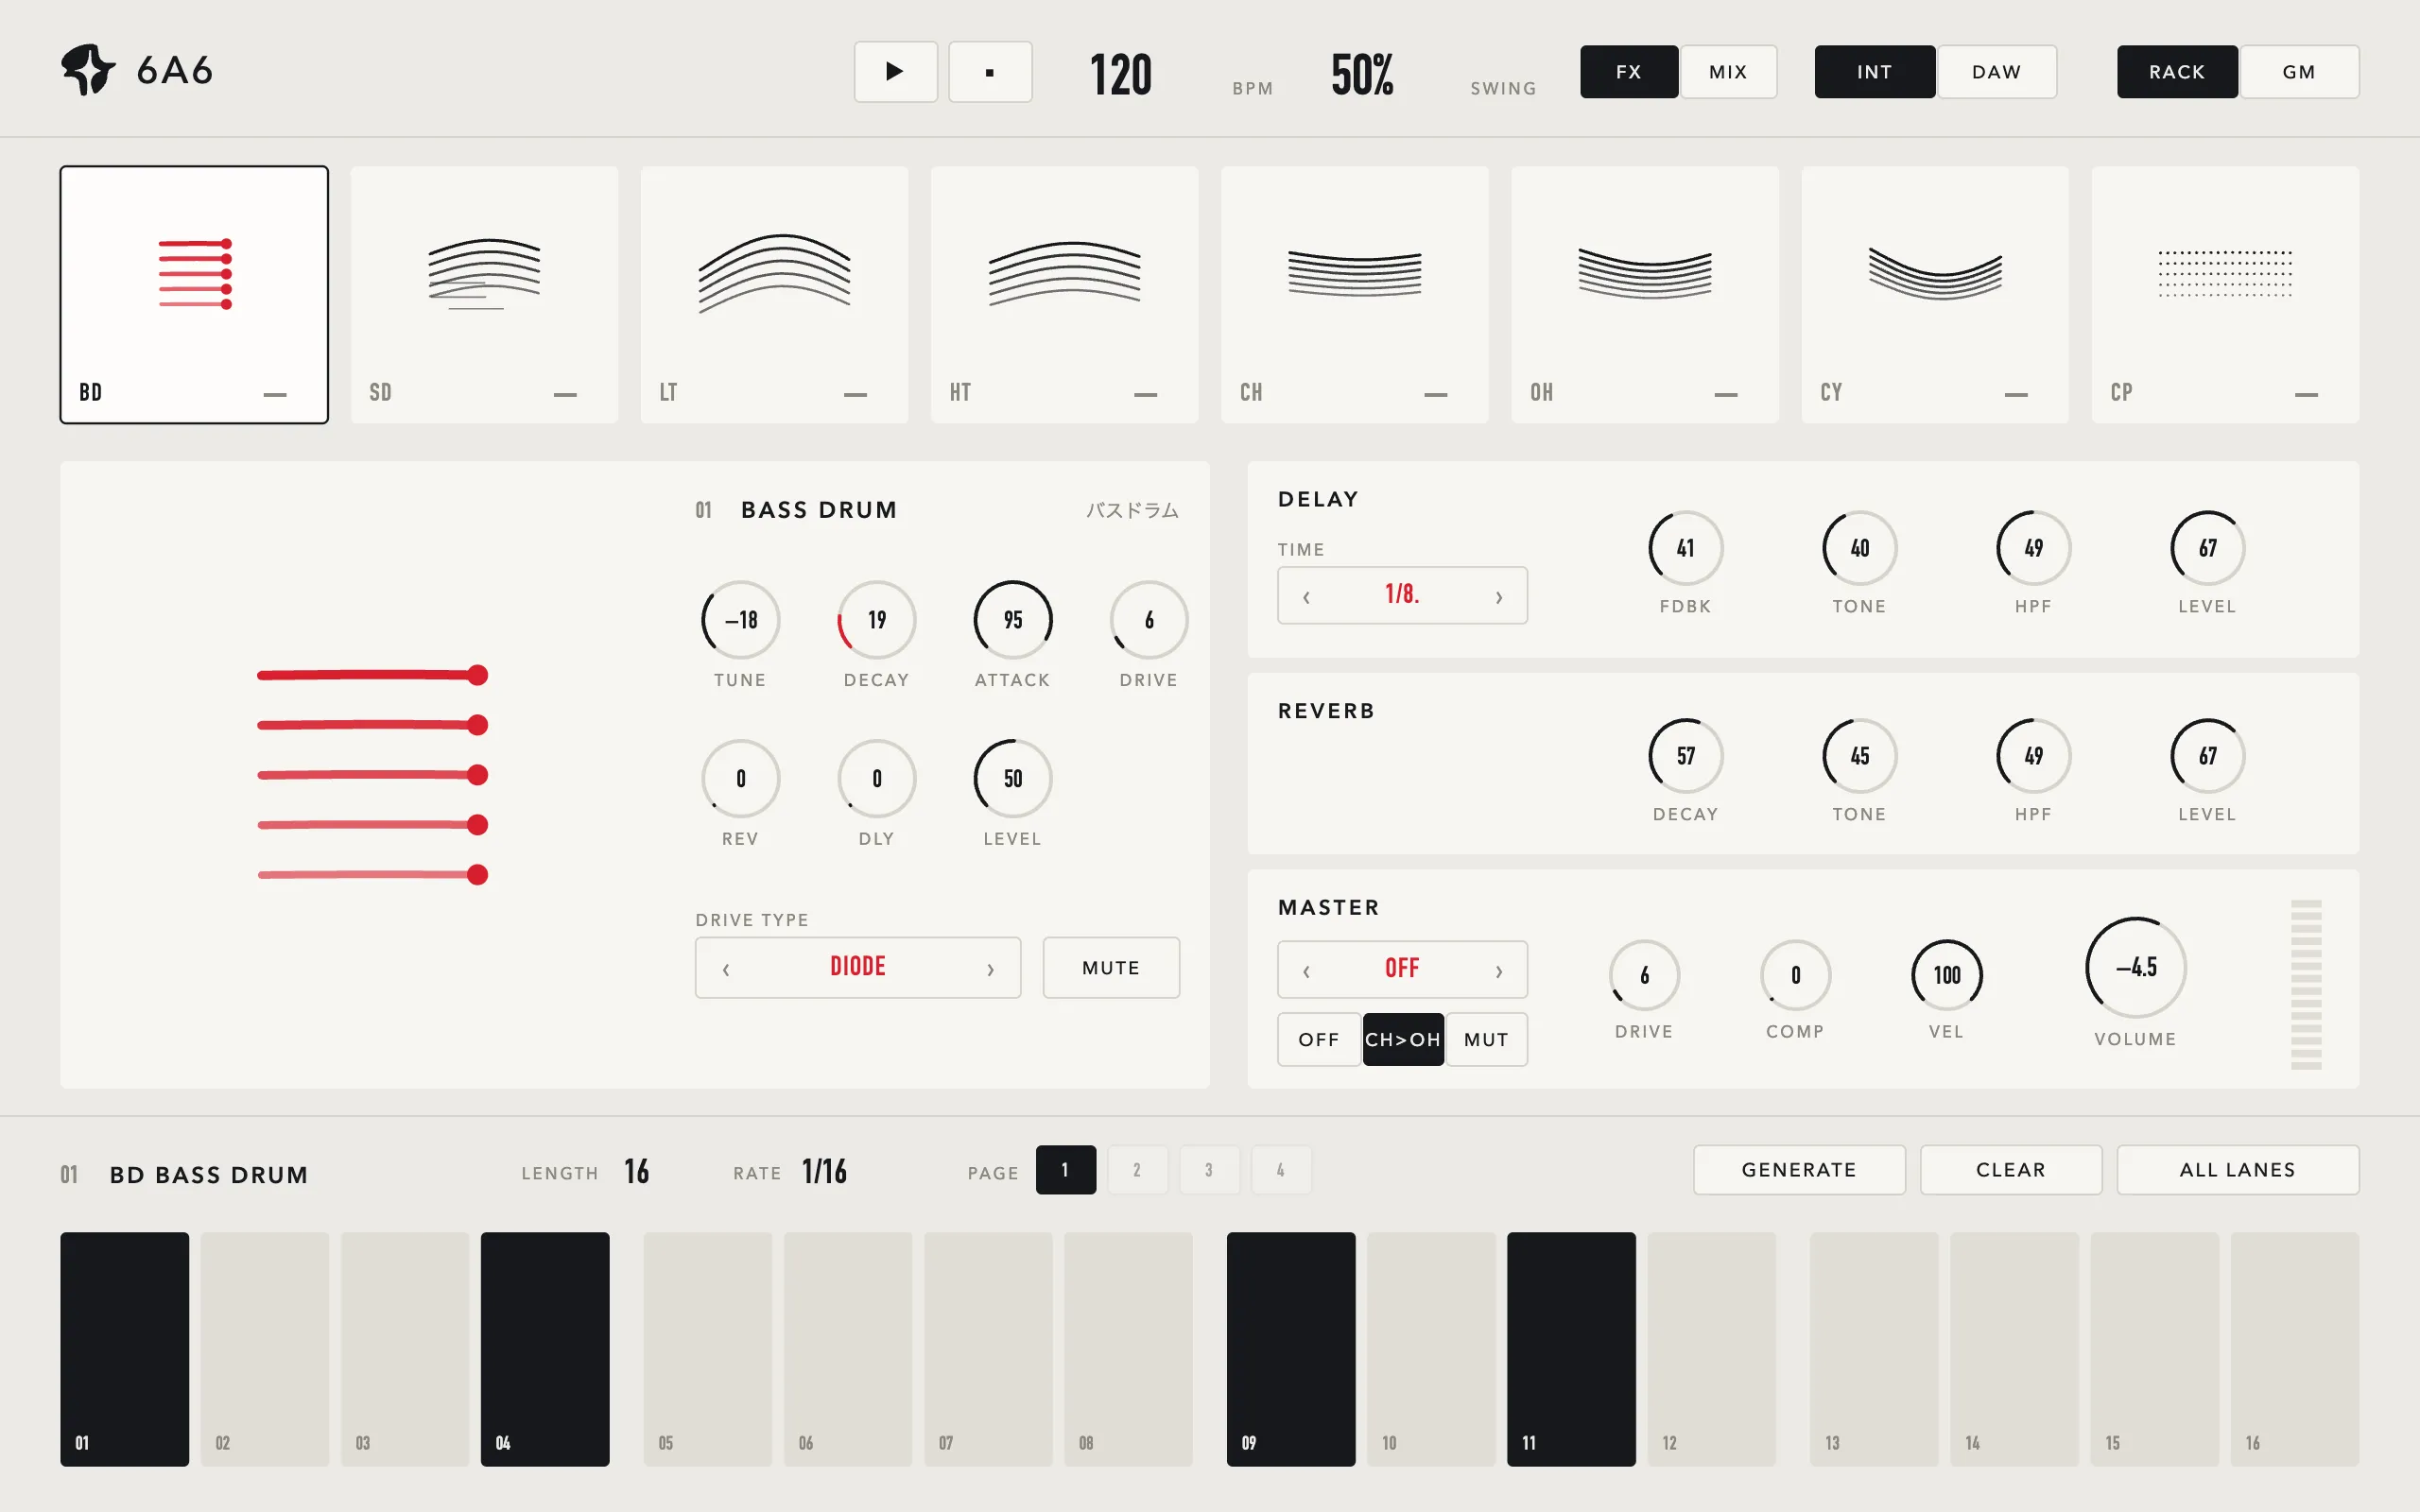This screenshot has height=1512, width=2420.
Task: Go to pattern page 2
Action: coord(1137,1170)
